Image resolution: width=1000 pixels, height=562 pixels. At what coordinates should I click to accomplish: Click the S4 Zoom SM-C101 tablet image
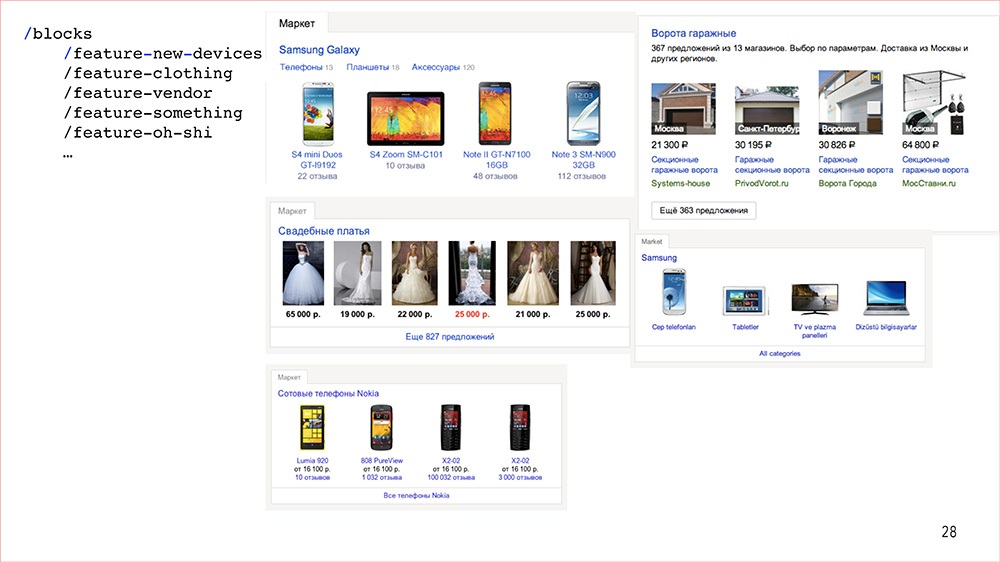coord(406,119)
